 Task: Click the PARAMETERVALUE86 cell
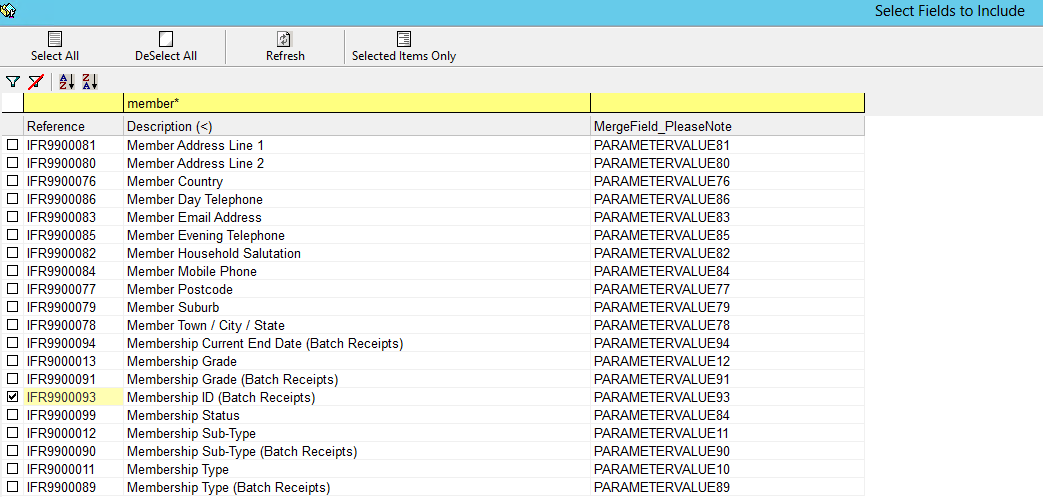[x=728, y=199]
